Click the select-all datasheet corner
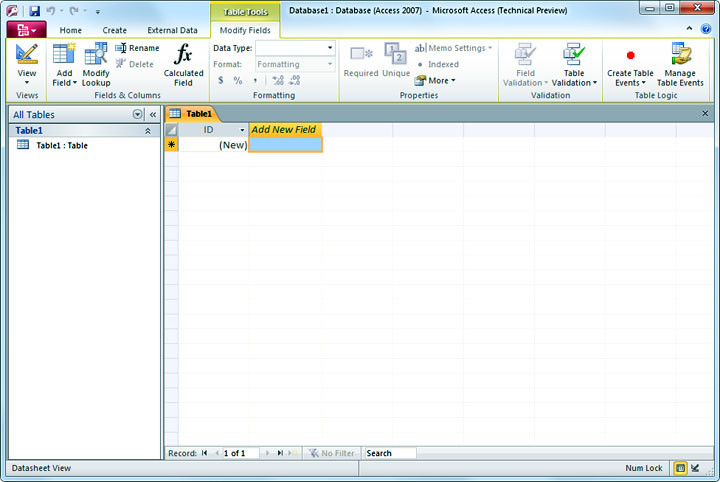720x482 pixels. point(171,130)
